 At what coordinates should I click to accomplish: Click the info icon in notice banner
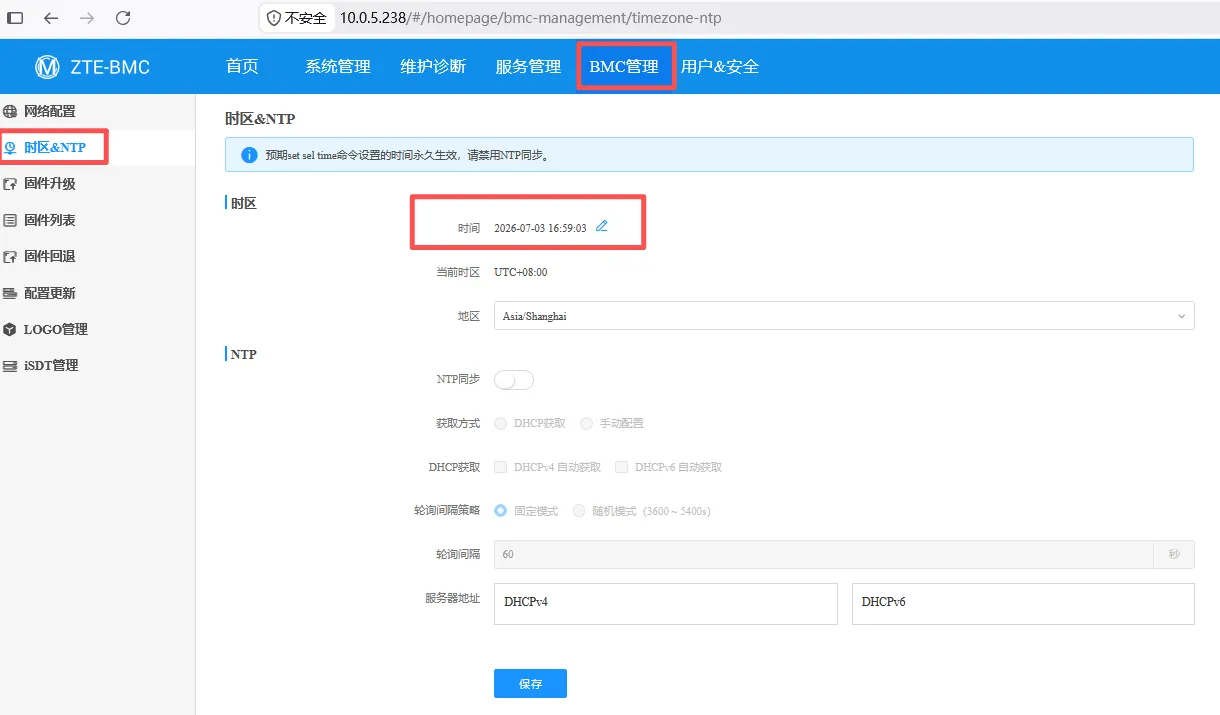pos(249,155)
